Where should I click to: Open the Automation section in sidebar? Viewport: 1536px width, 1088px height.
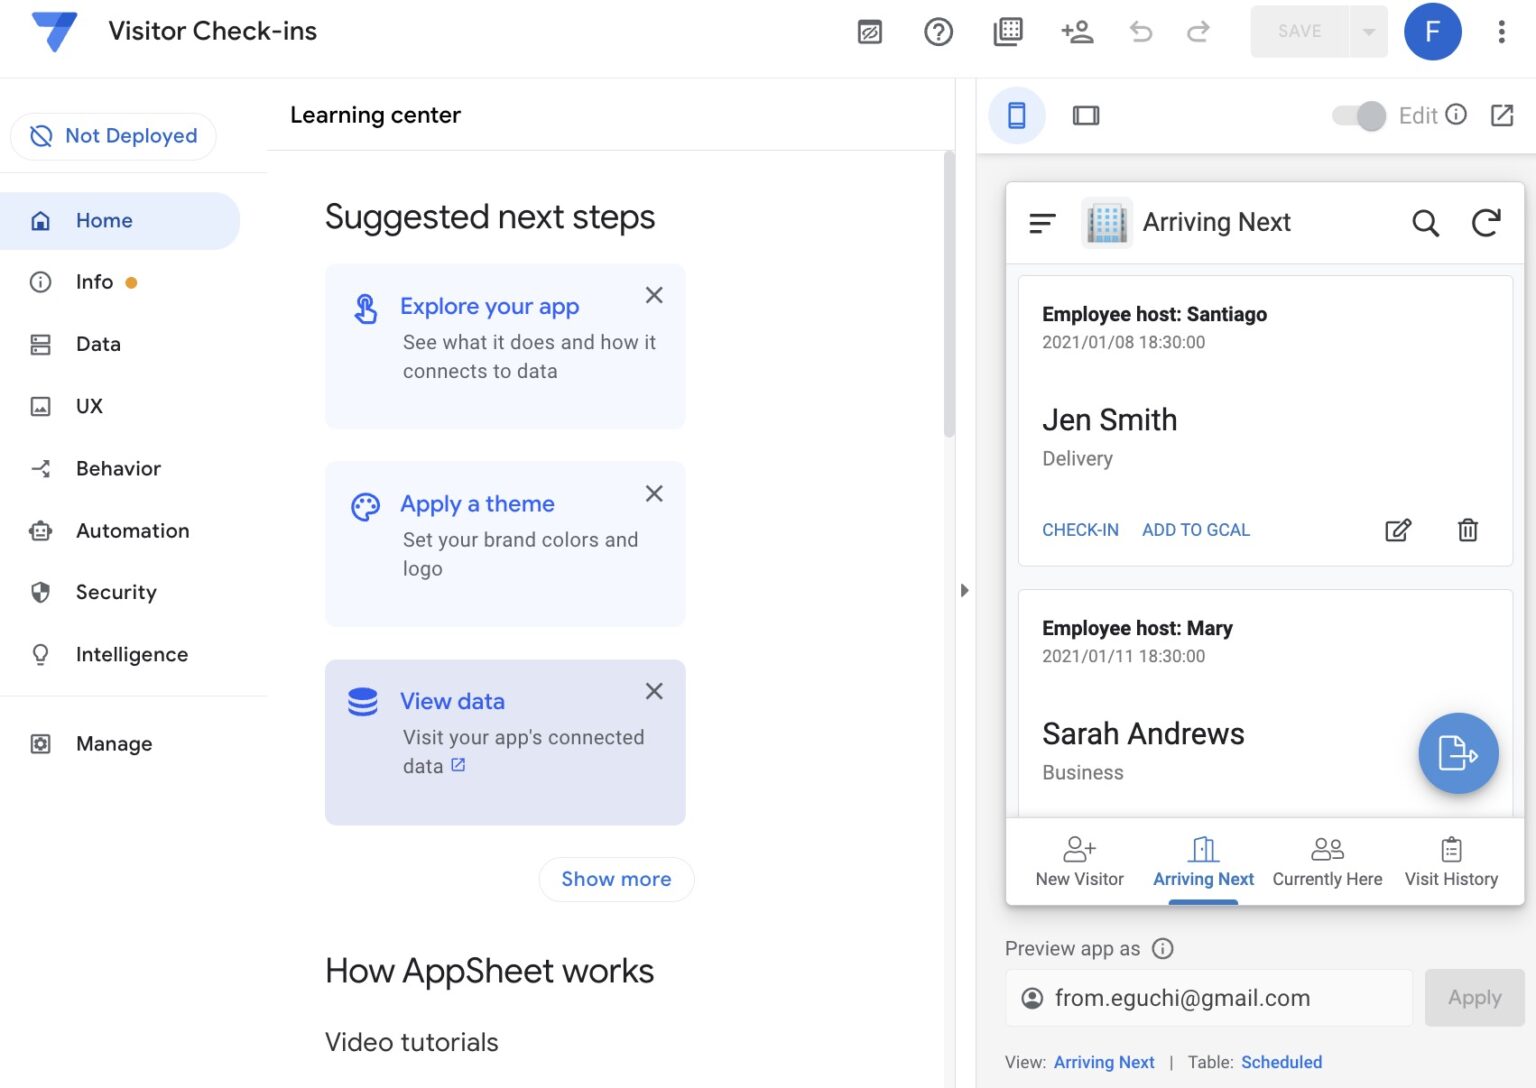click(x=132, y=531)
